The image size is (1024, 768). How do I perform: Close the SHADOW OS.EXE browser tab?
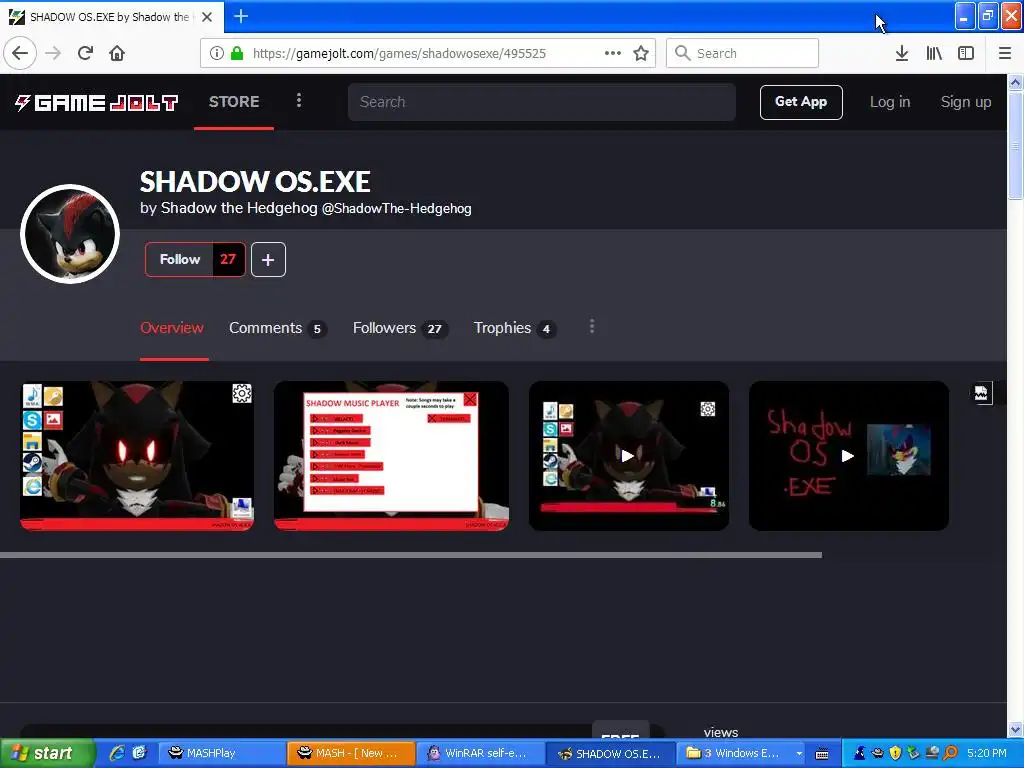207,17
